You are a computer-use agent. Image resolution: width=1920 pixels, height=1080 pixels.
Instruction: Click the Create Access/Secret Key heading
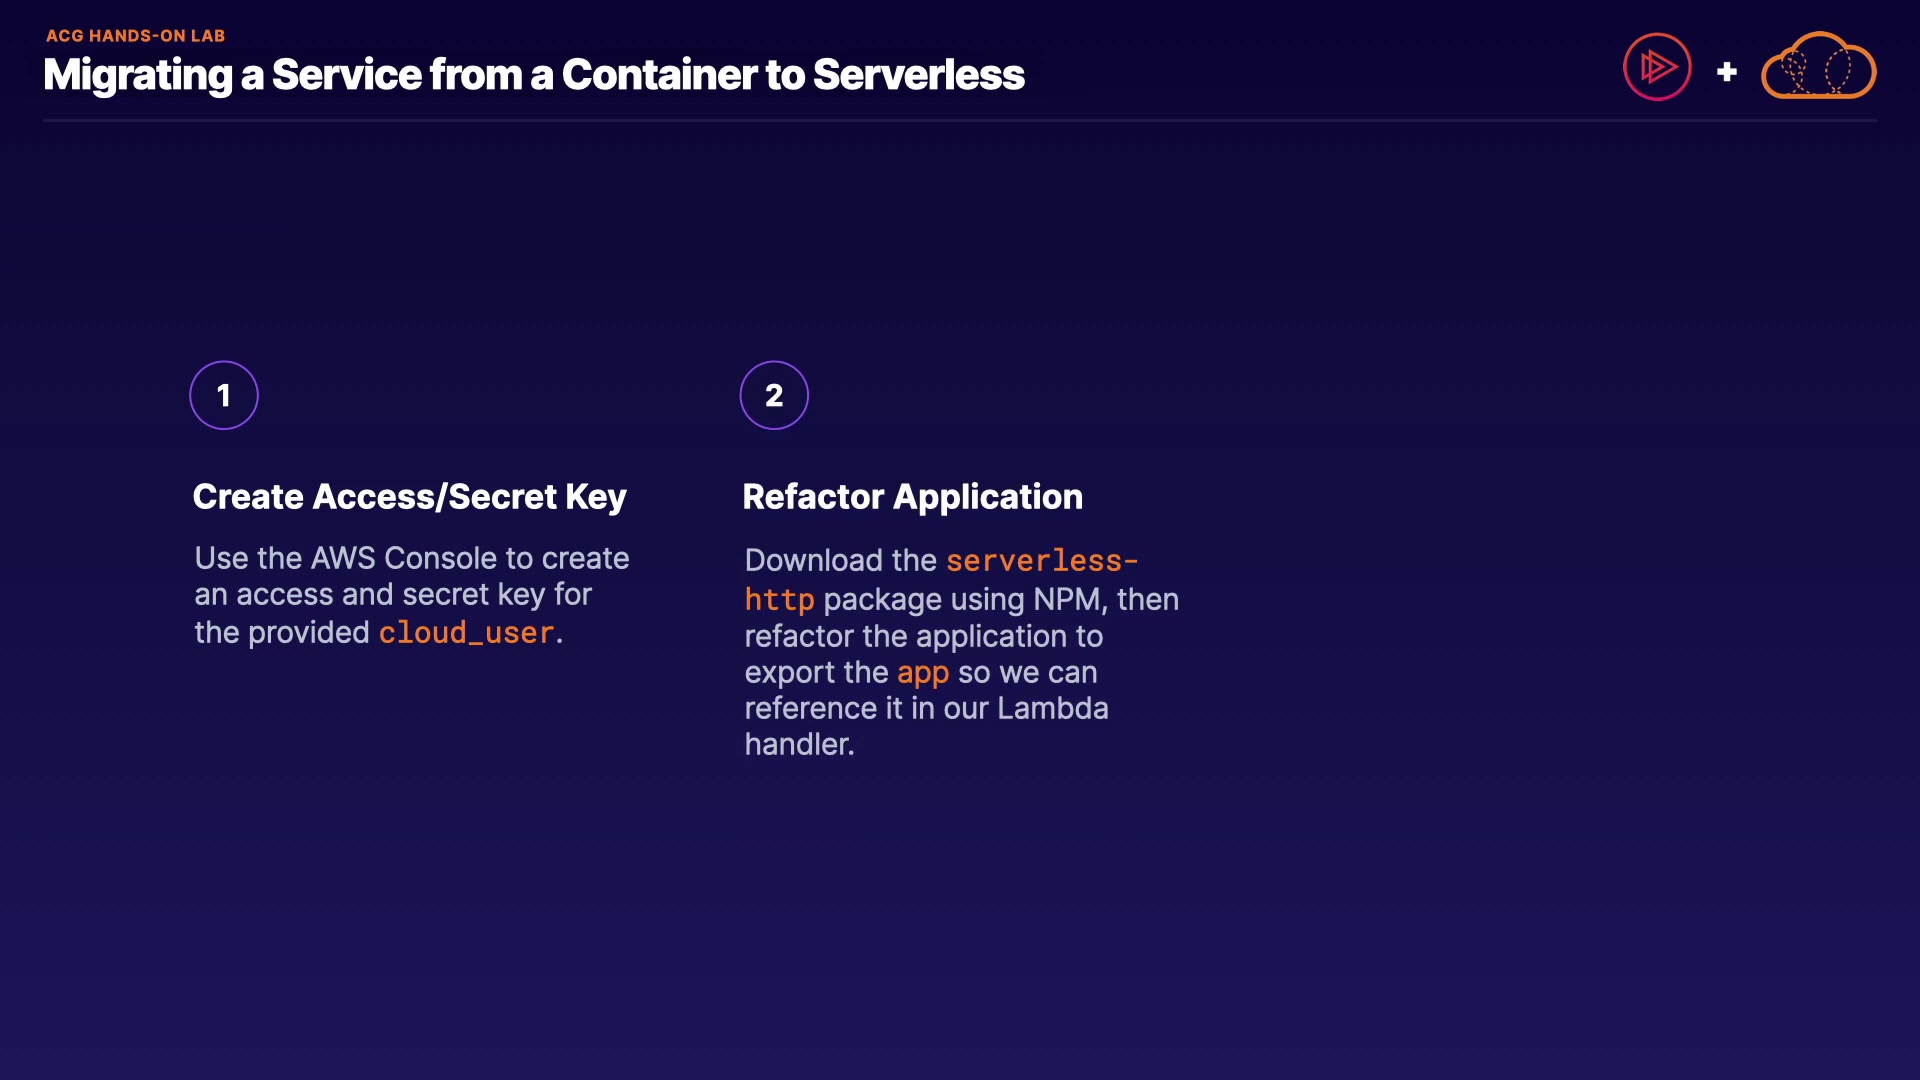coord(409,497)
